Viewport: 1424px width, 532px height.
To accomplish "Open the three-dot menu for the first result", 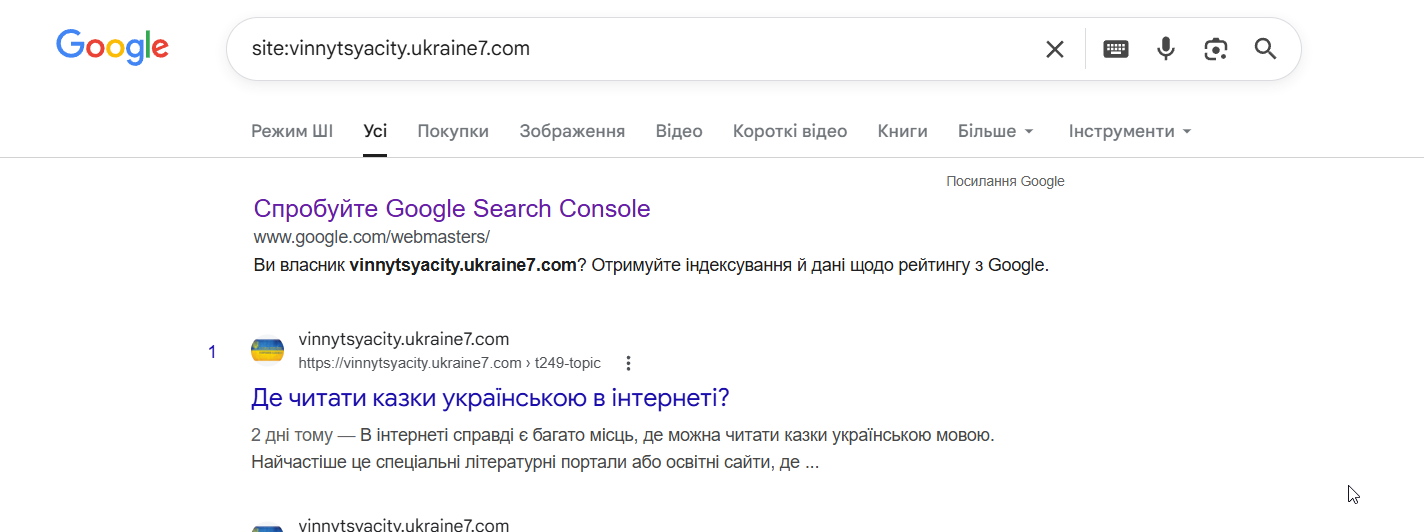I will (628, 363).
